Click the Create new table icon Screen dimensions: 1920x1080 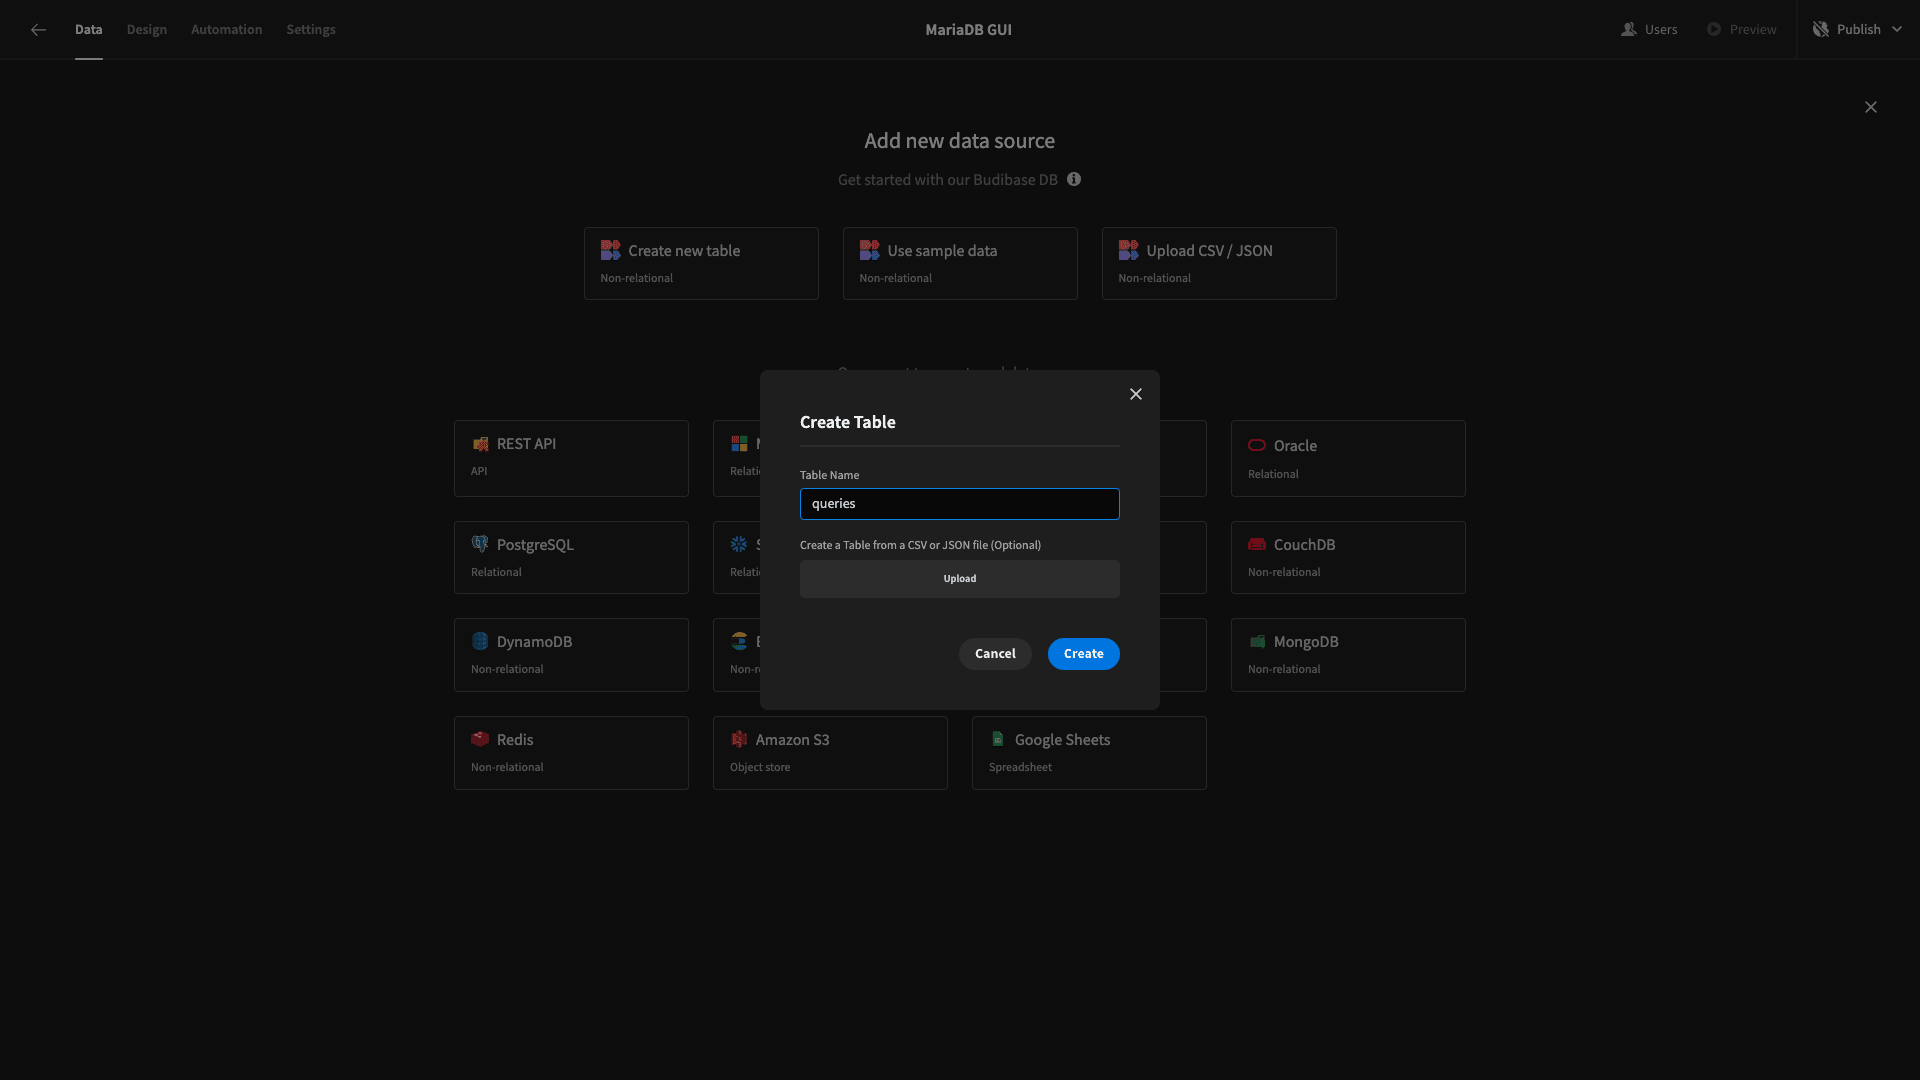coord(610,250)
